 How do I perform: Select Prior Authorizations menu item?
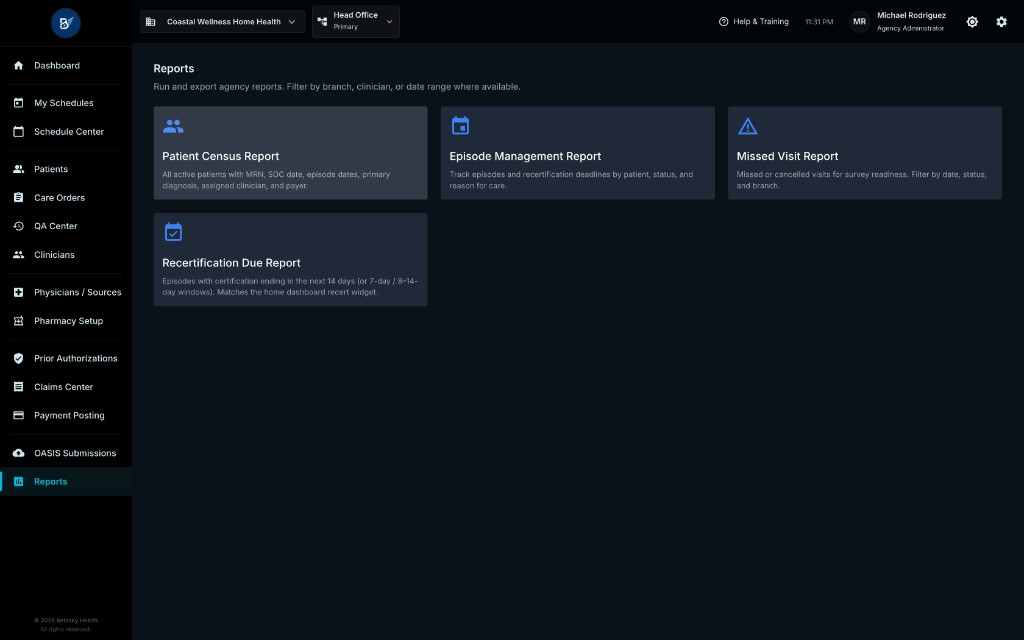pyautogui.click(x=65, y=358)
